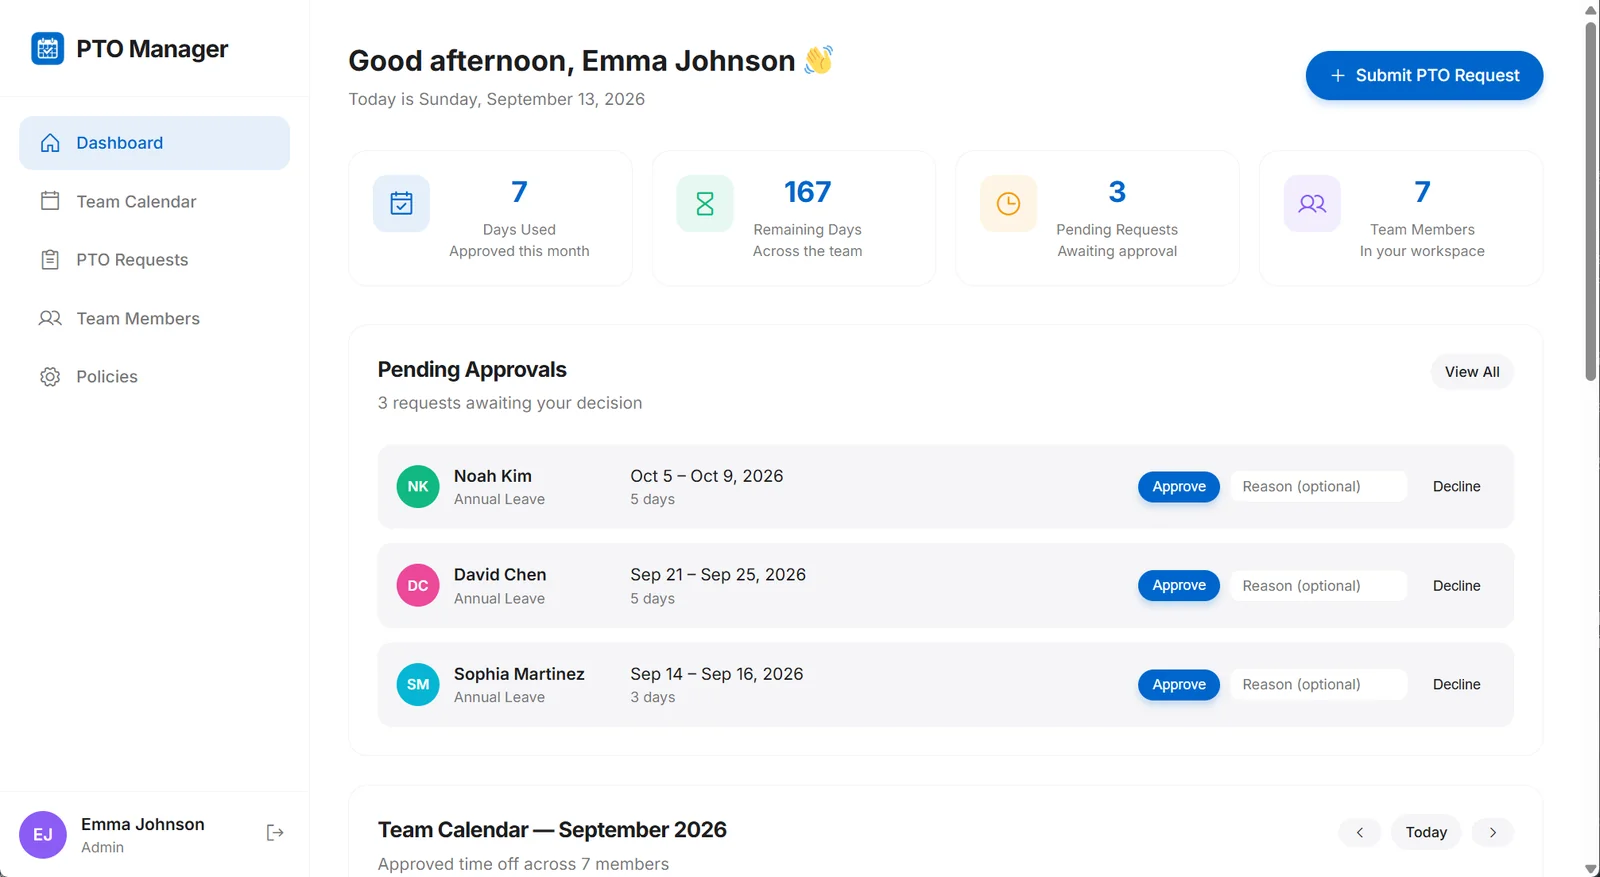
Task: Open the Policies page
Action: (x=155, y=377)
